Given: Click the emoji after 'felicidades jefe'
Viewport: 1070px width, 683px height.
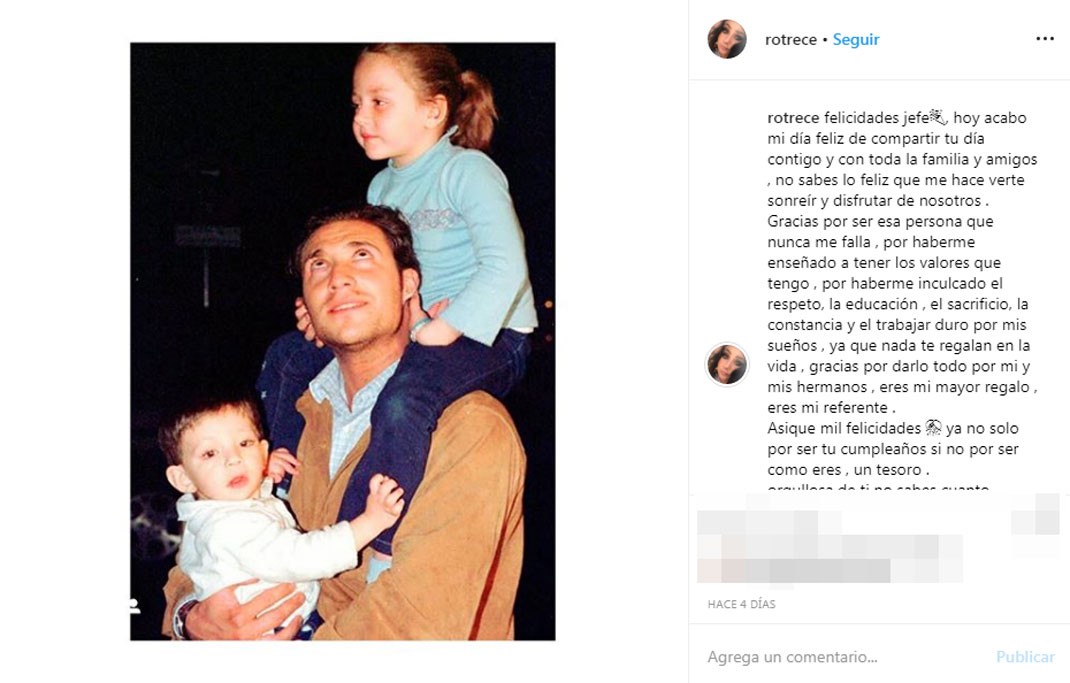Looking at the screenshot, I should tap(938, 117).
